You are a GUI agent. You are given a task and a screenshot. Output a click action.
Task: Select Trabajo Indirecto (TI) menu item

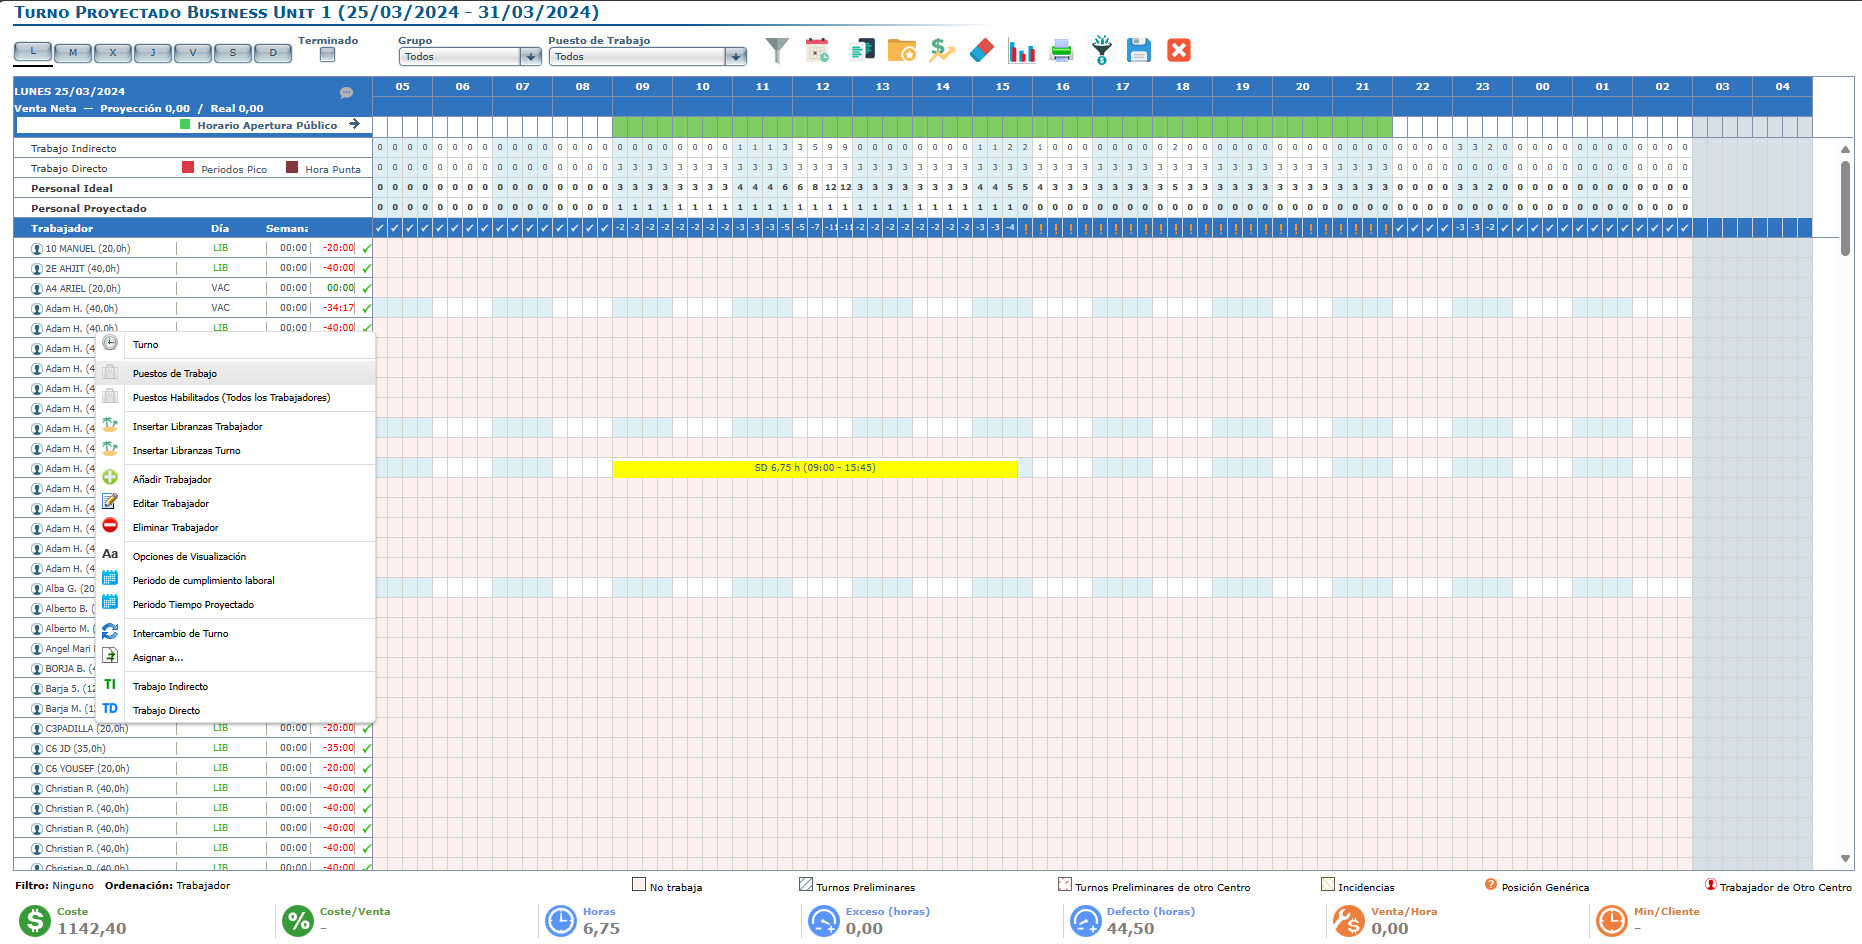coord(236,687)
